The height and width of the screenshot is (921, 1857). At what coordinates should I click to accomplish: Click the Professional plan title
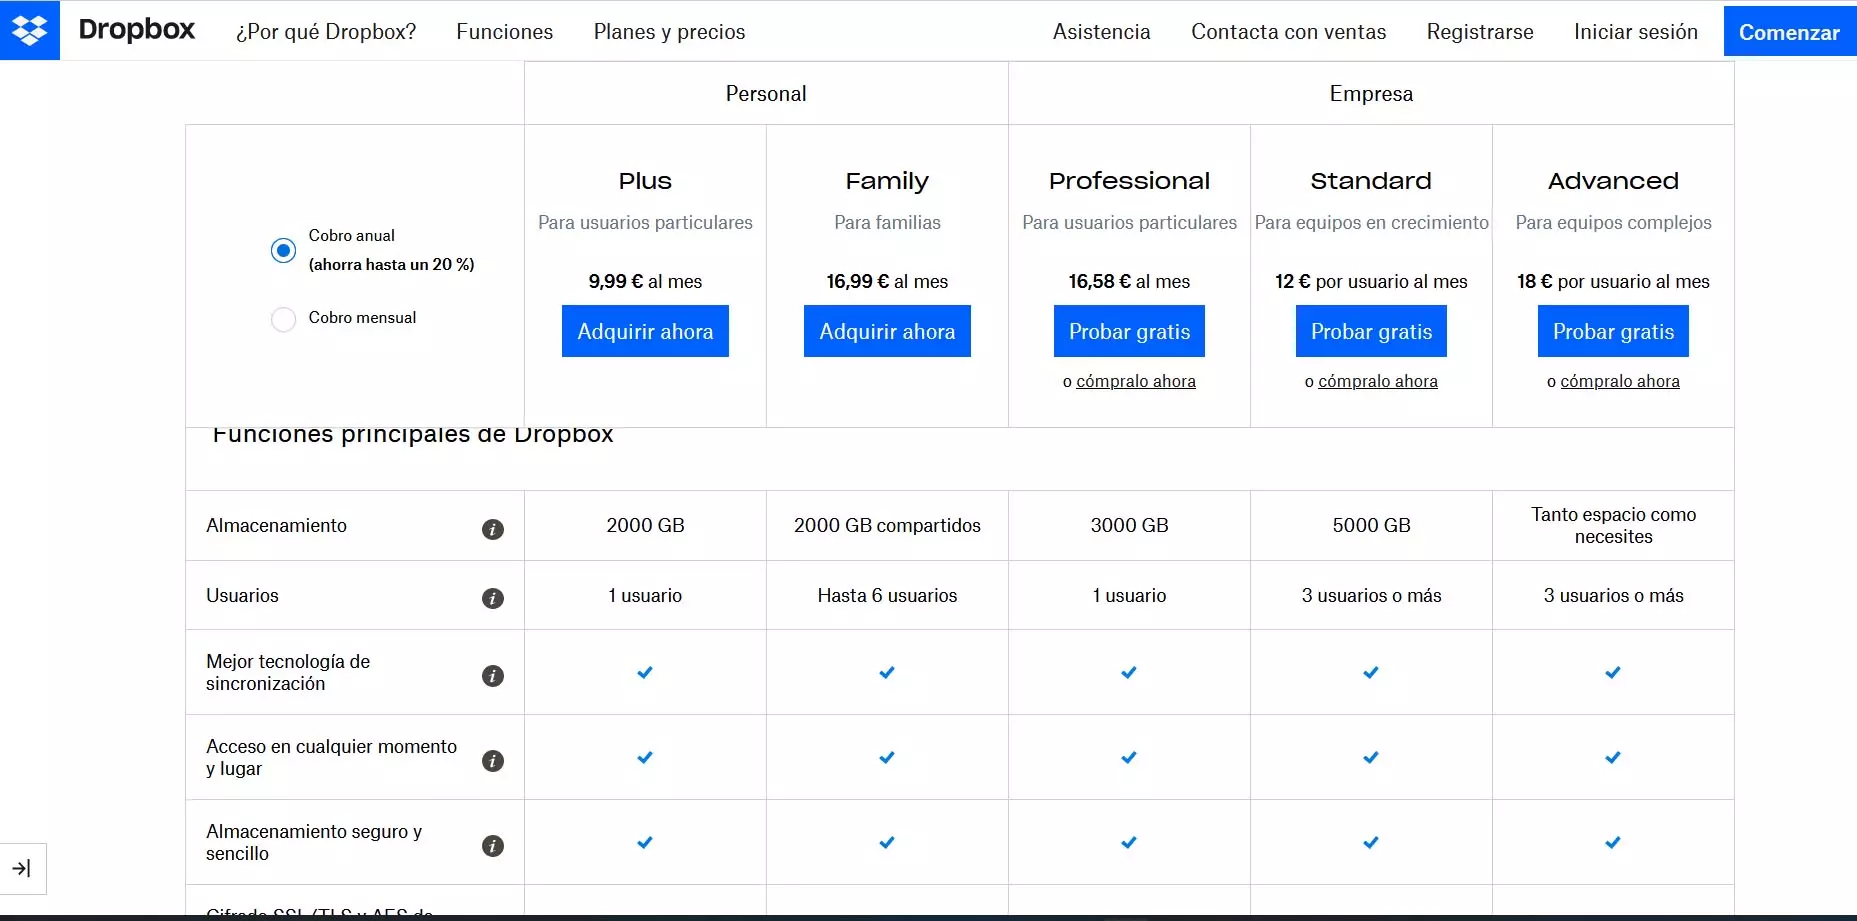(1129, 181)
